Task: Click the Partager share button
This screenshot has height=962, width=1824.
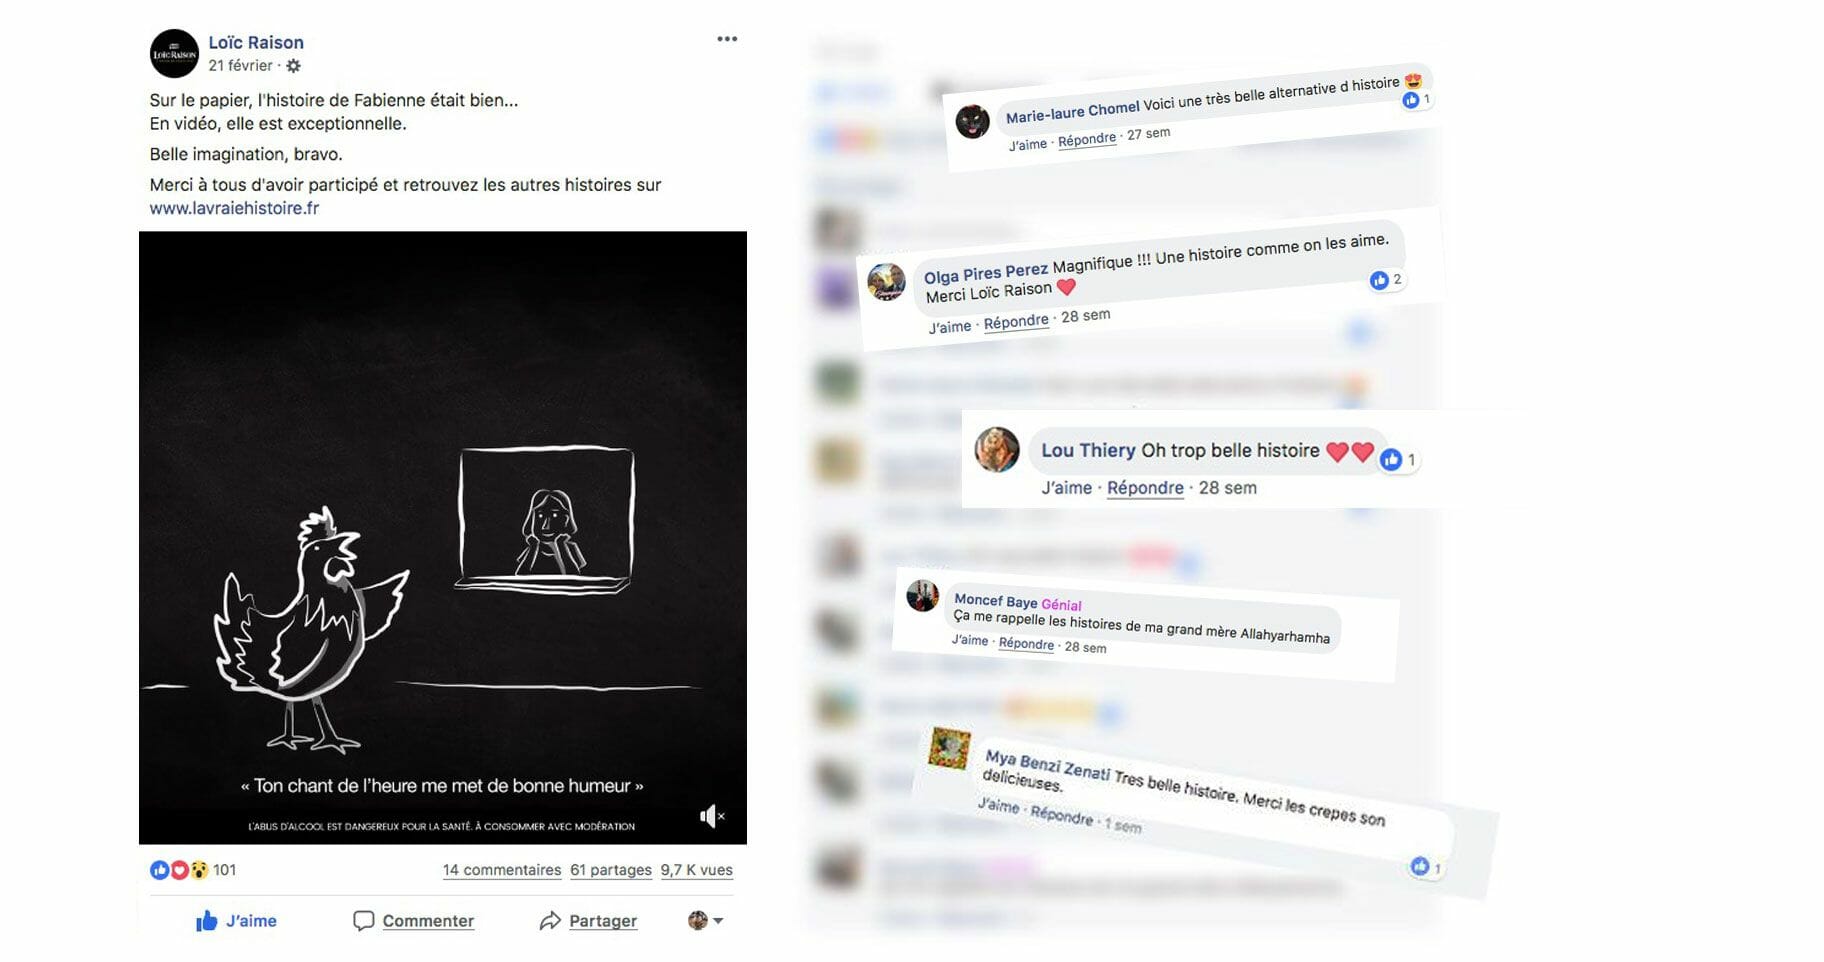Action: tap(588, 921)
